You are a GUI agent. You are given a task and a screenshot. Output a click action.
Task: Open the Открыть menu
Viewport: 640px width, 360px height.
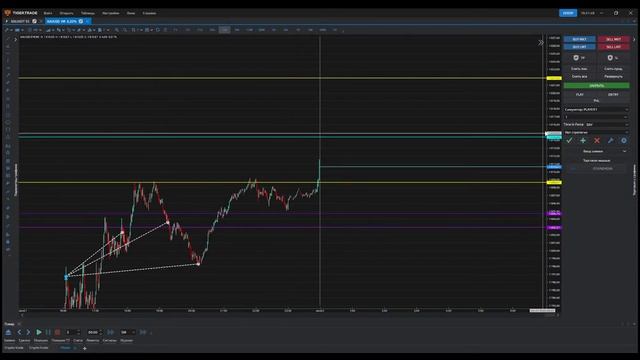[x=67, y=13]
